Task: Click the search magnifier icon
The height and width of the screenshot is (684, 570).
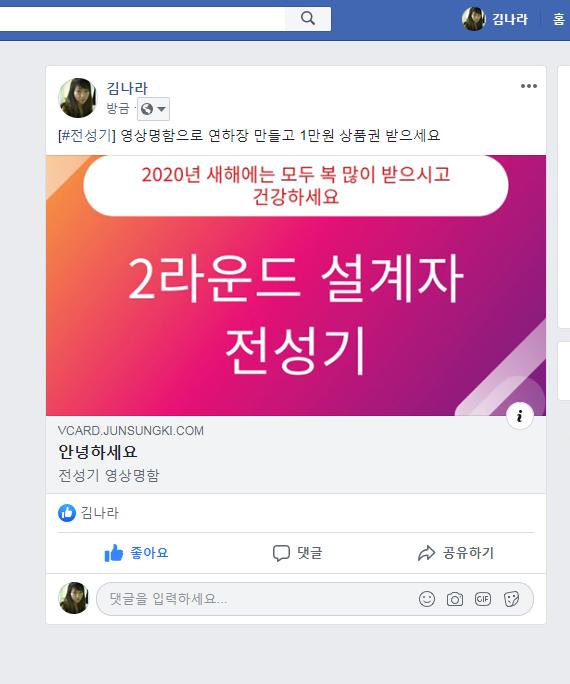Action: 308,19
